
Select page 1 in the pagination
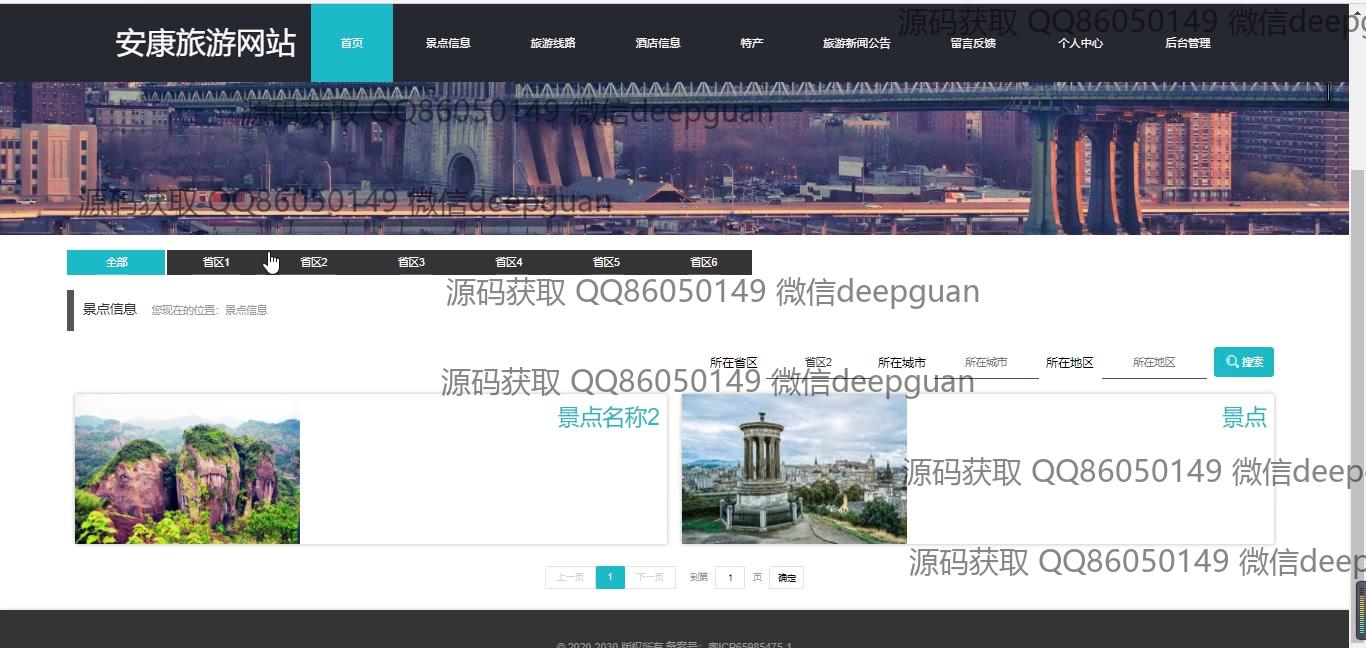tap(610, 577)
